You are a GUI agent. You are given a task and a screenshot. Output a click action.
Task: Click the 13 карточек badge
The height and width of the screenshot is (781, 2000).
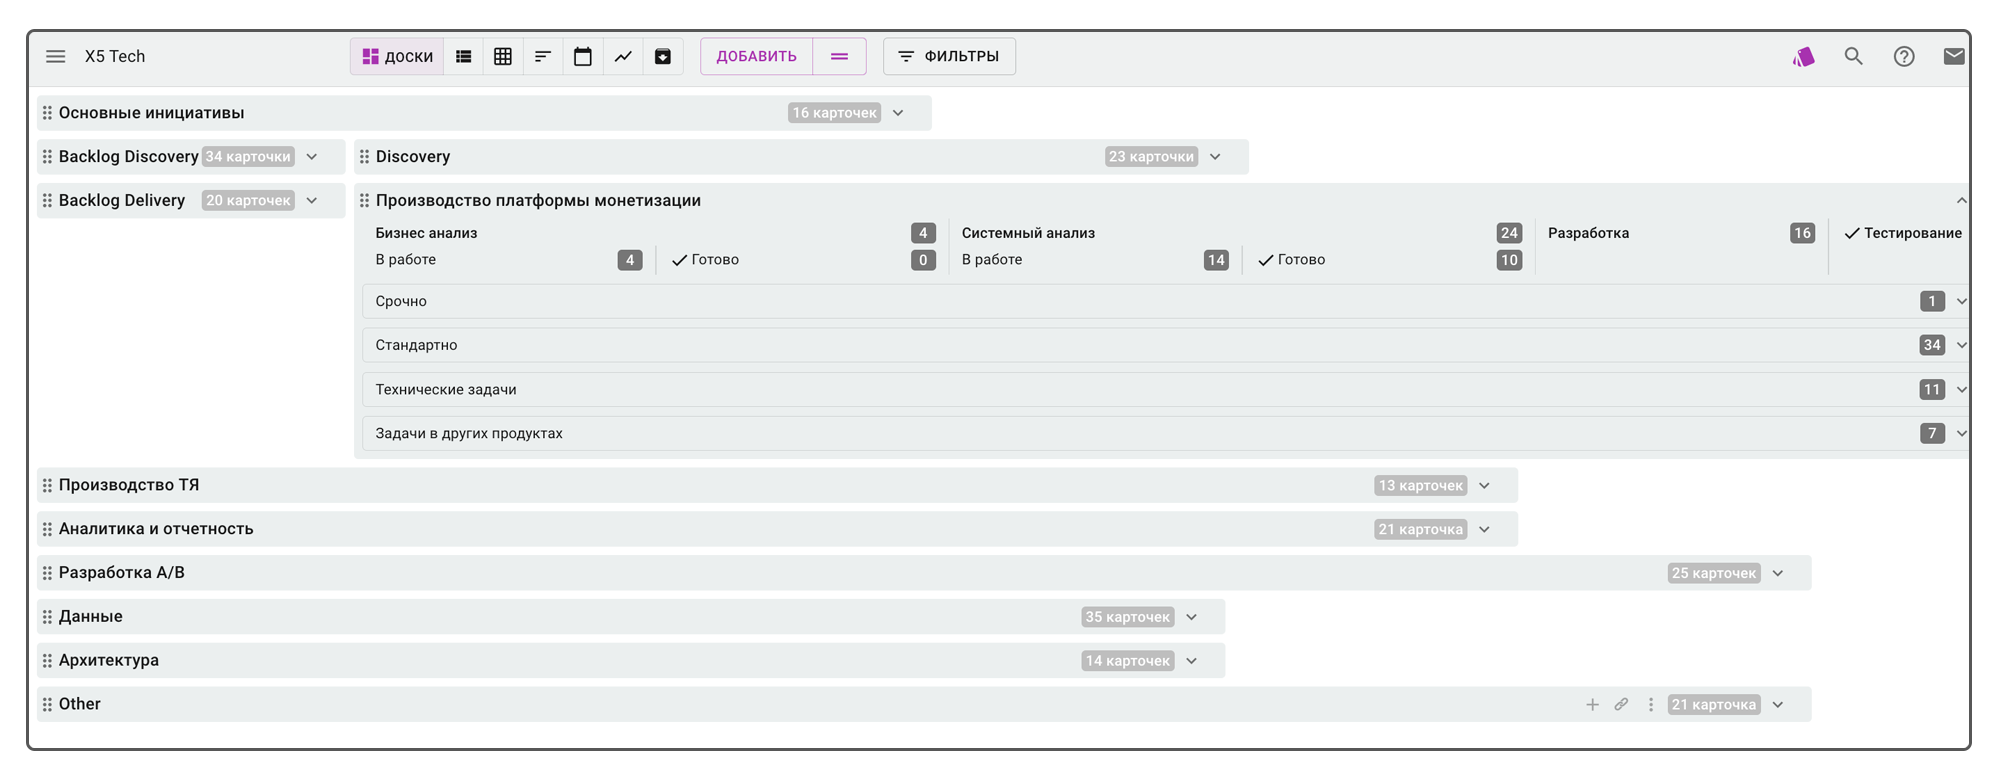click(1420, 486)
